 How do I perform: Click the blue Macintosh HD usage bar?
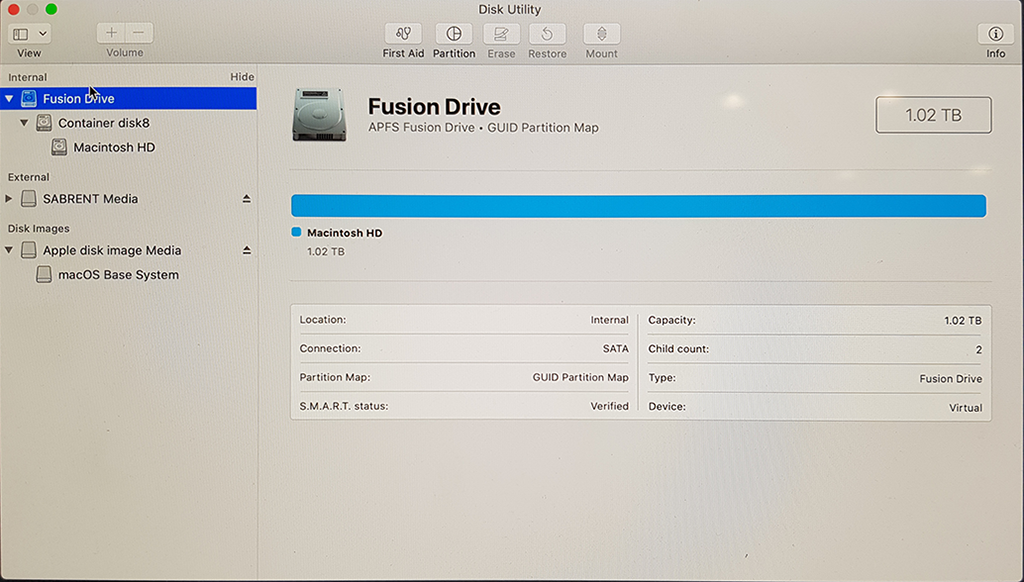(x=639, y=206)
